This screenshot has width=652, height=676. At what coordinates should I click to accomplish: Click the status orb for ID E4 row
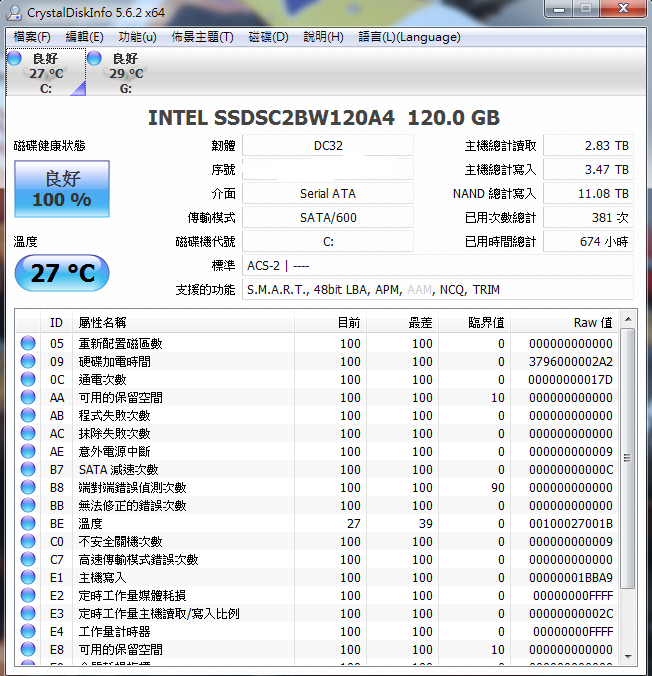28,632
